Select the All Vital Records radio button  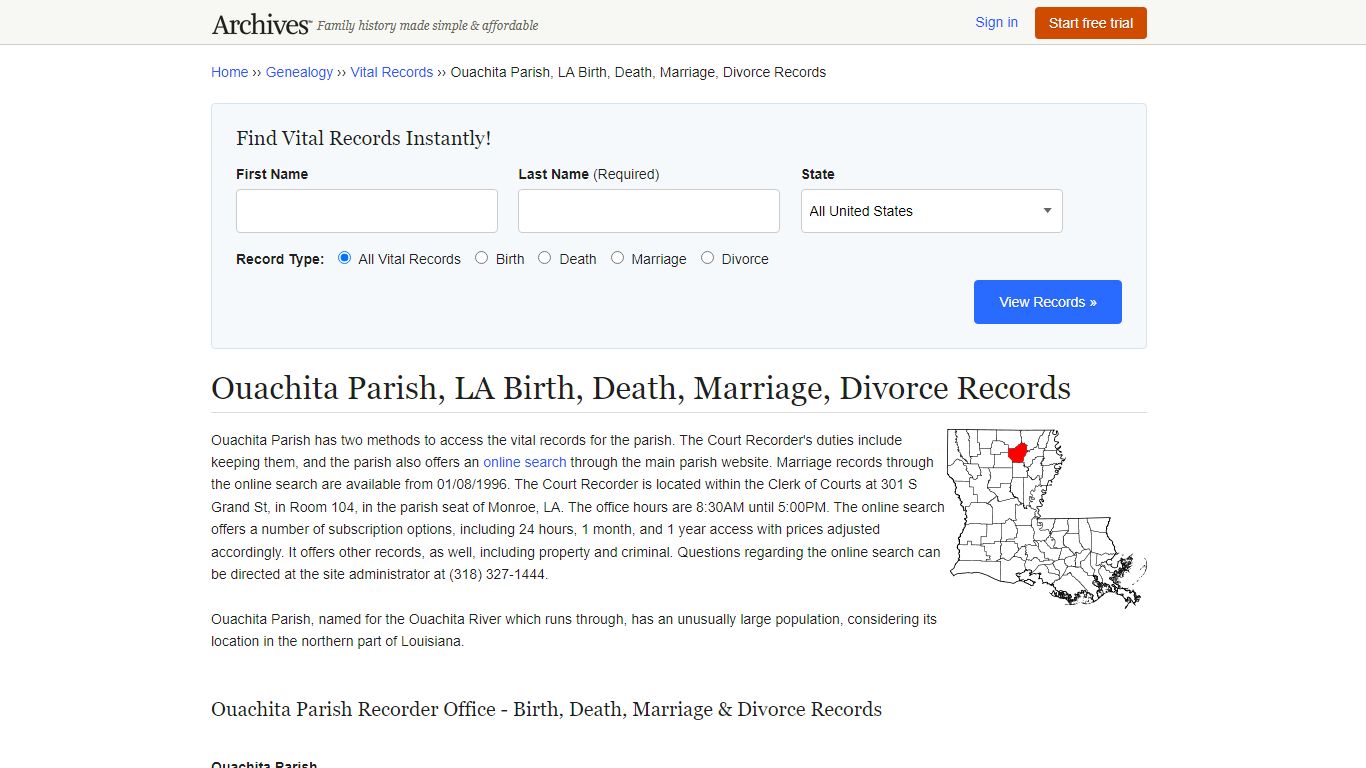(344, 258)
